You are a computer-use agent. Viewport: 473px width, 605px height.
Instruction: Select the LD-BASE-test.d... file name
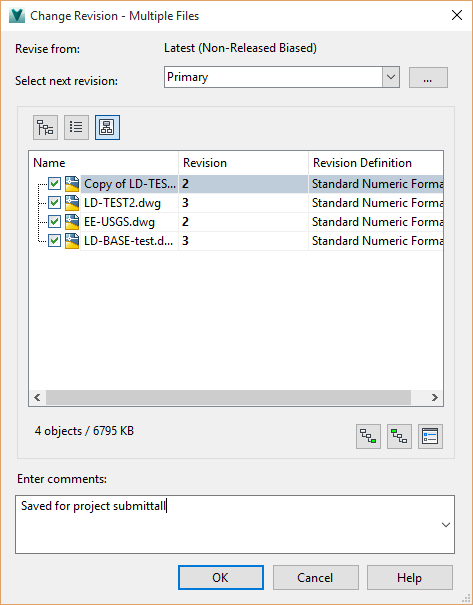point(128,241)
